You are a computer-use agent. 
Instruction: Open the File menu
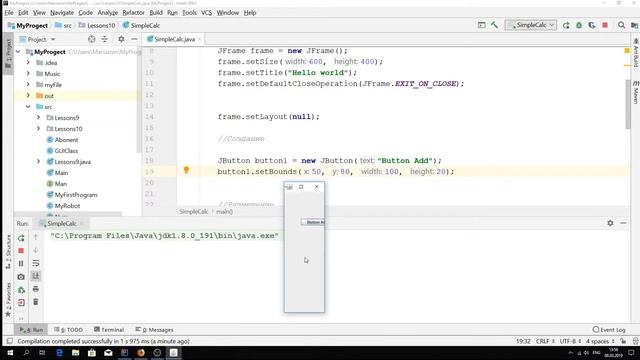[9, 13]
